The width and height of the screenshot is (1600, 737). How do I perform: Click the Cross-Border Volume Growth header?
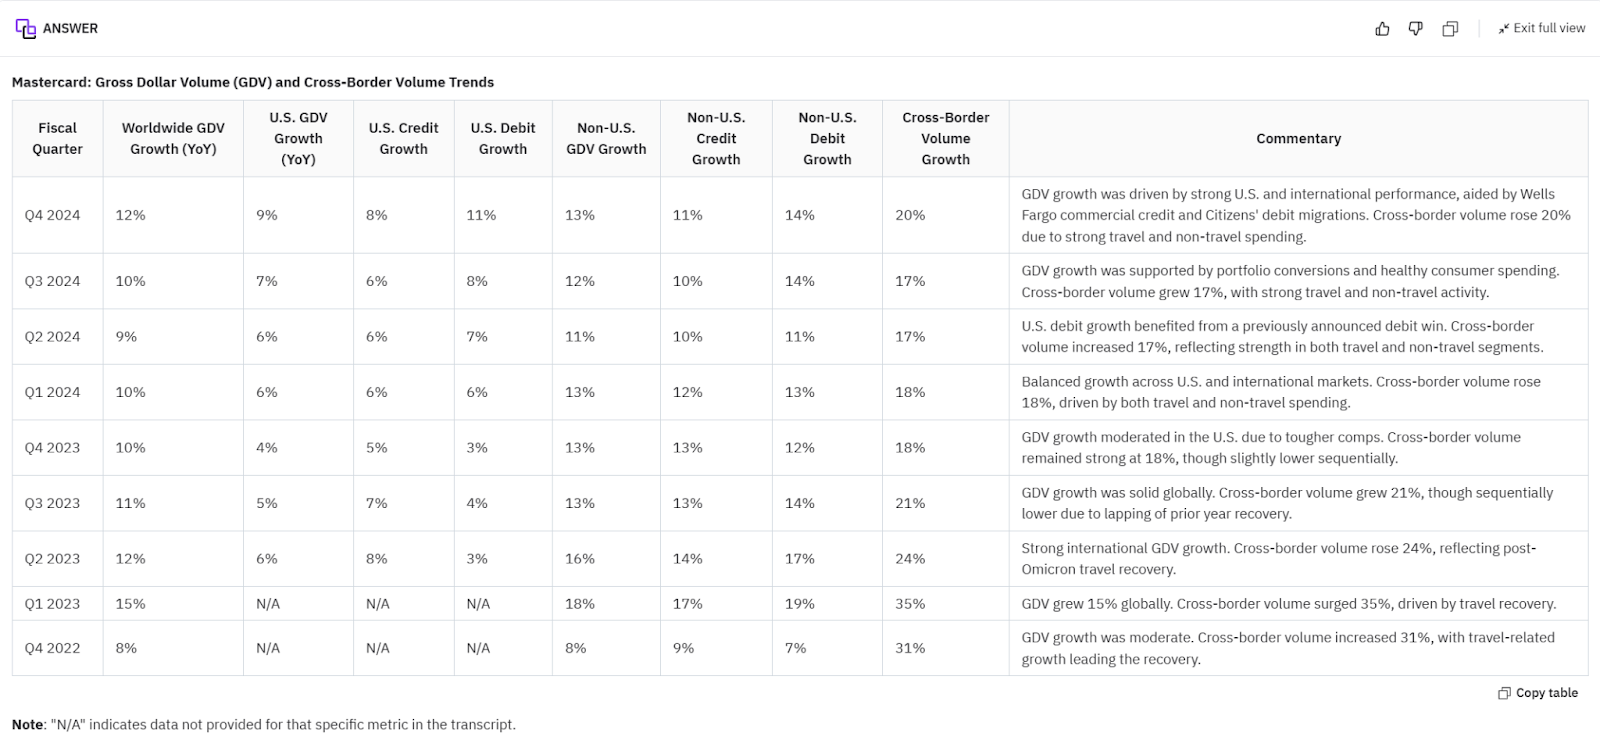click(945, 139)
